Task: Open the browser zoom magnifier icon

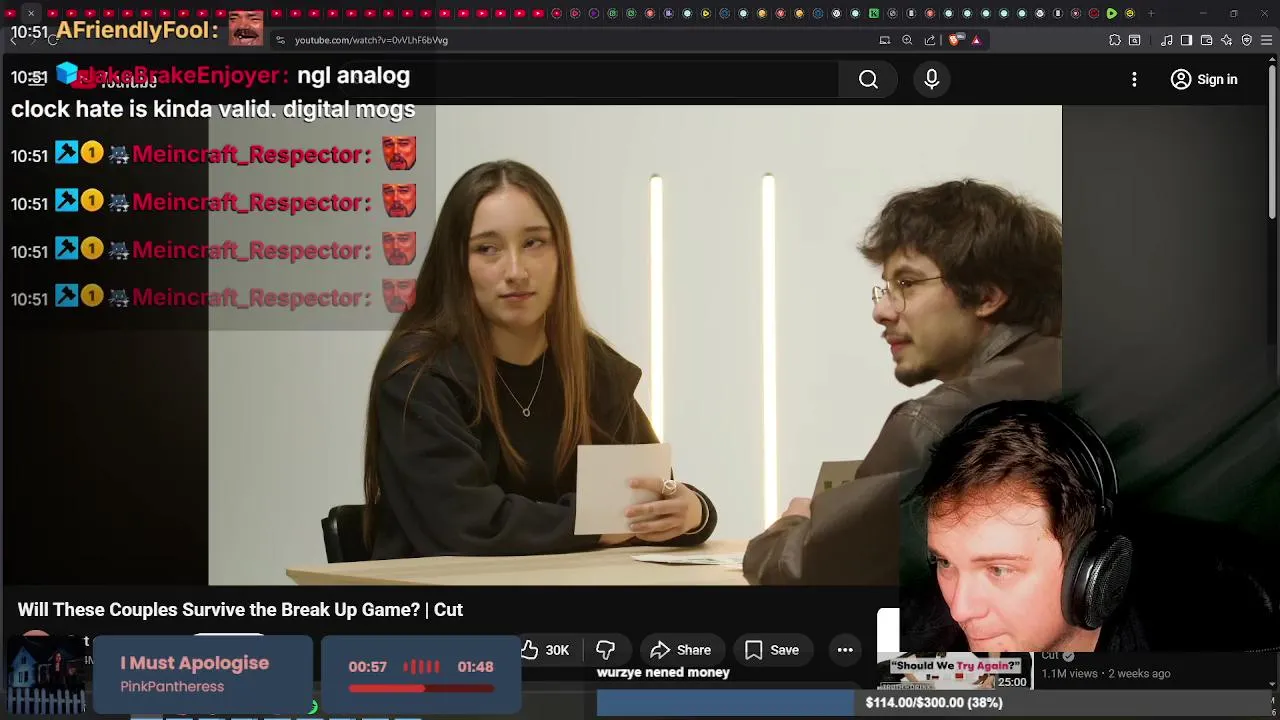Action: (x=907, y=40)
